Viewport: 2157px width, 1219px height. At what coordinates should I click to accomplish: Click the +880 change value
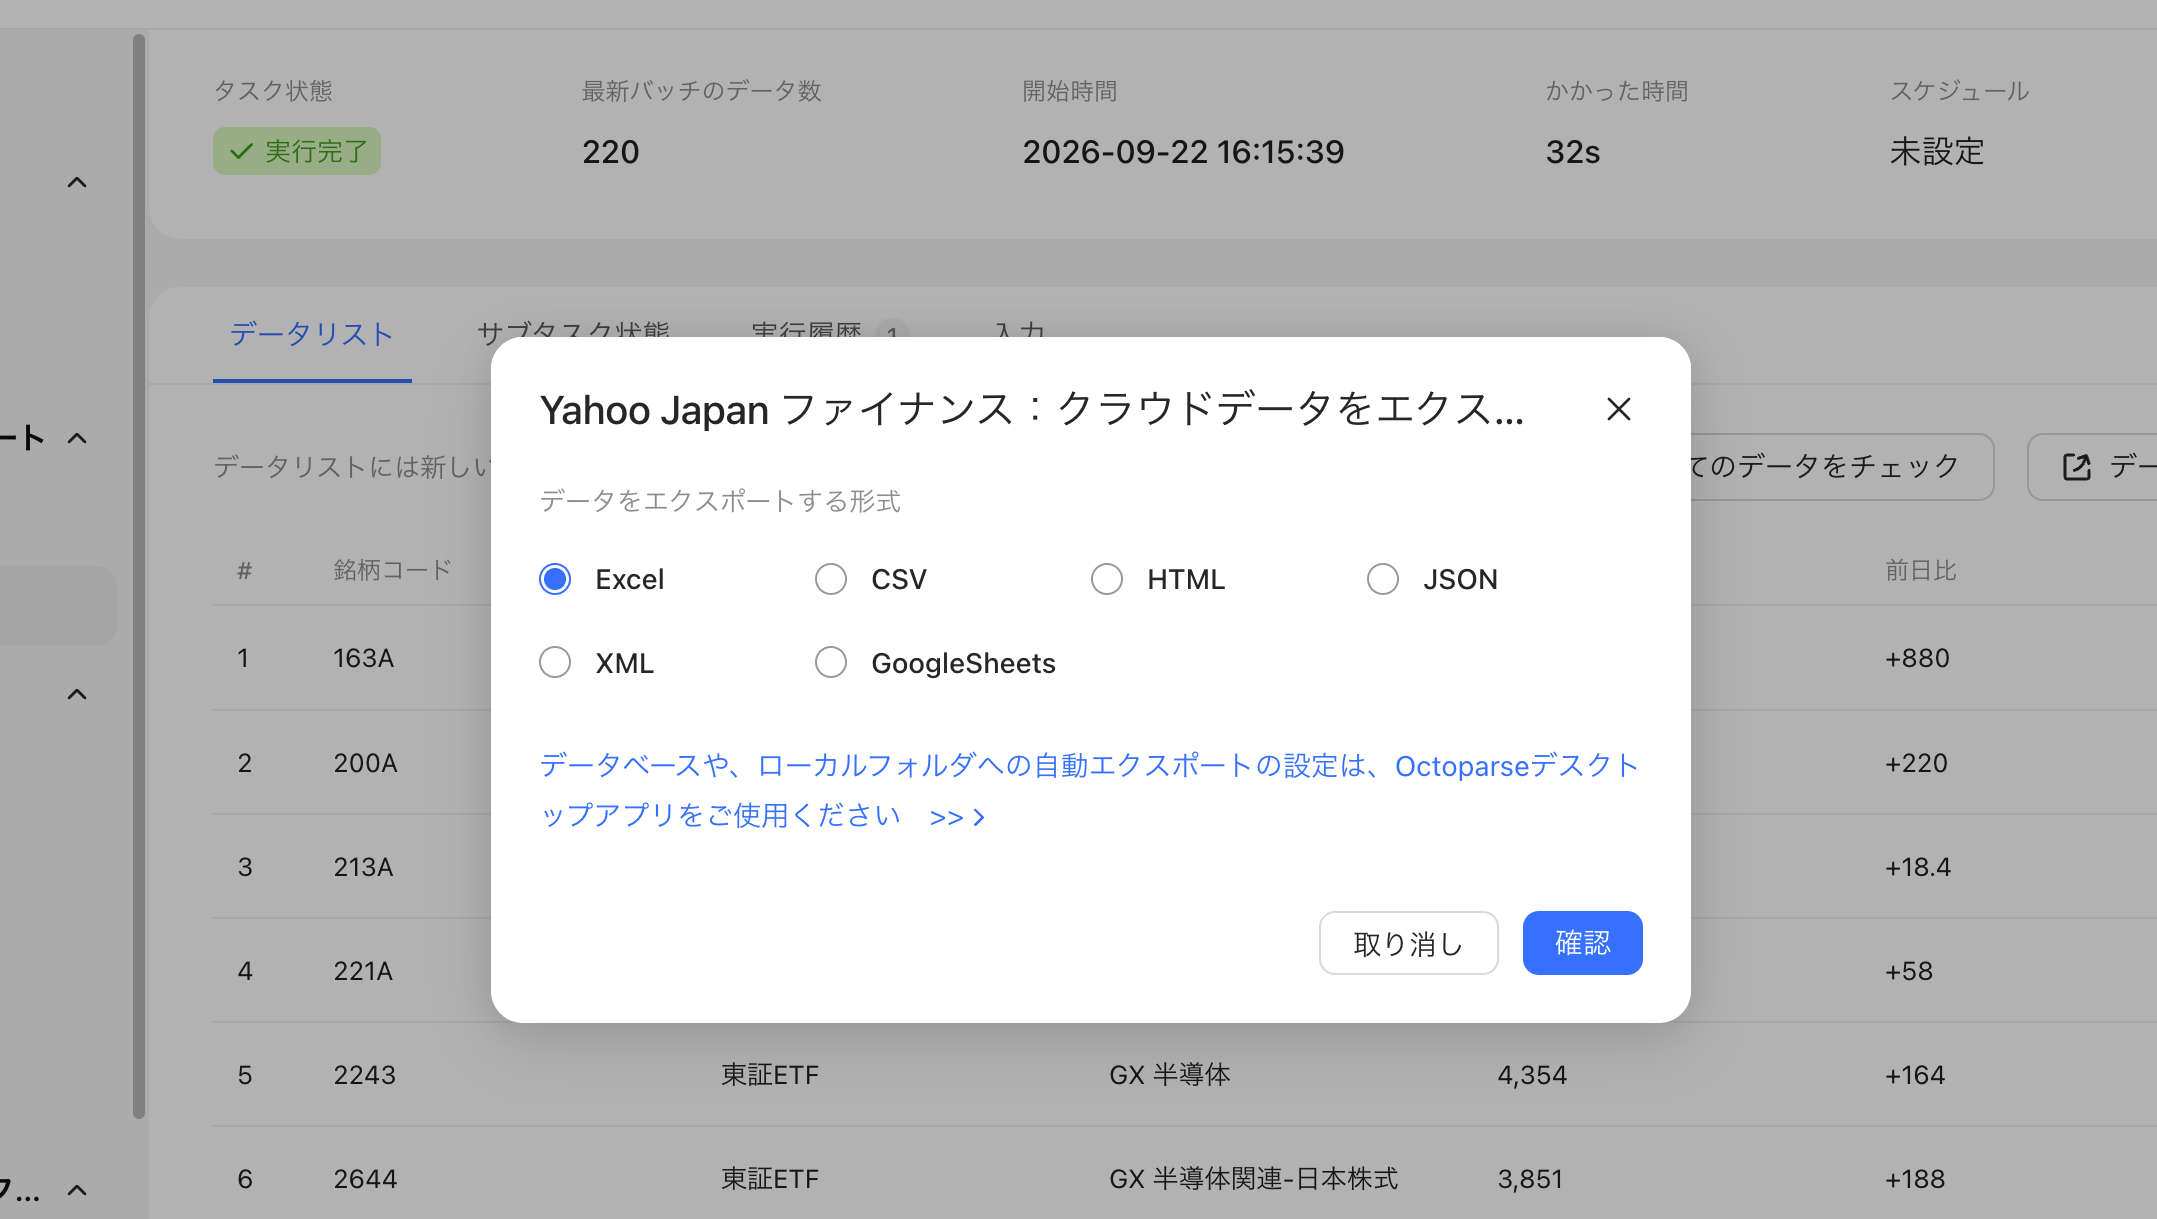click(1917, 658)
